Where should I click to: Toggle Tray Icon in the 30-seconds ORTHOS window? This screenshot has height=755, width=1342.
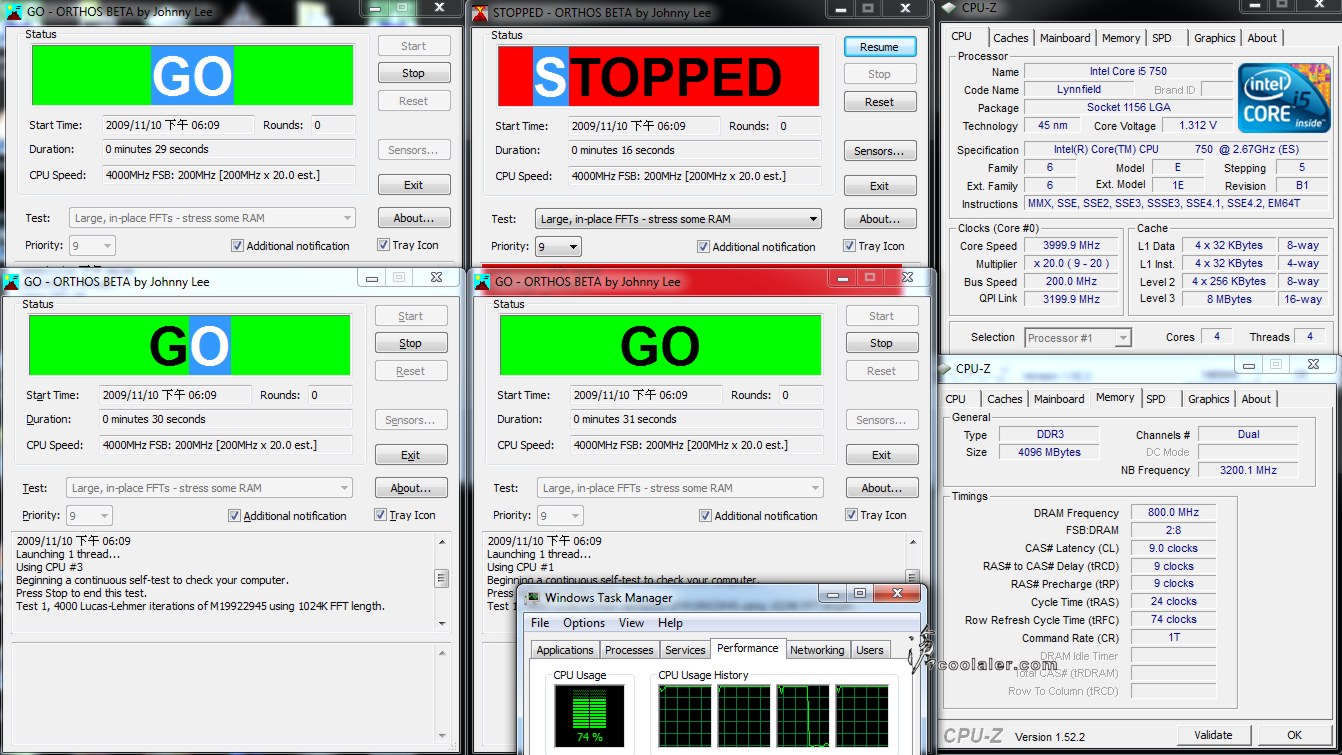click(x=381, y=515)
